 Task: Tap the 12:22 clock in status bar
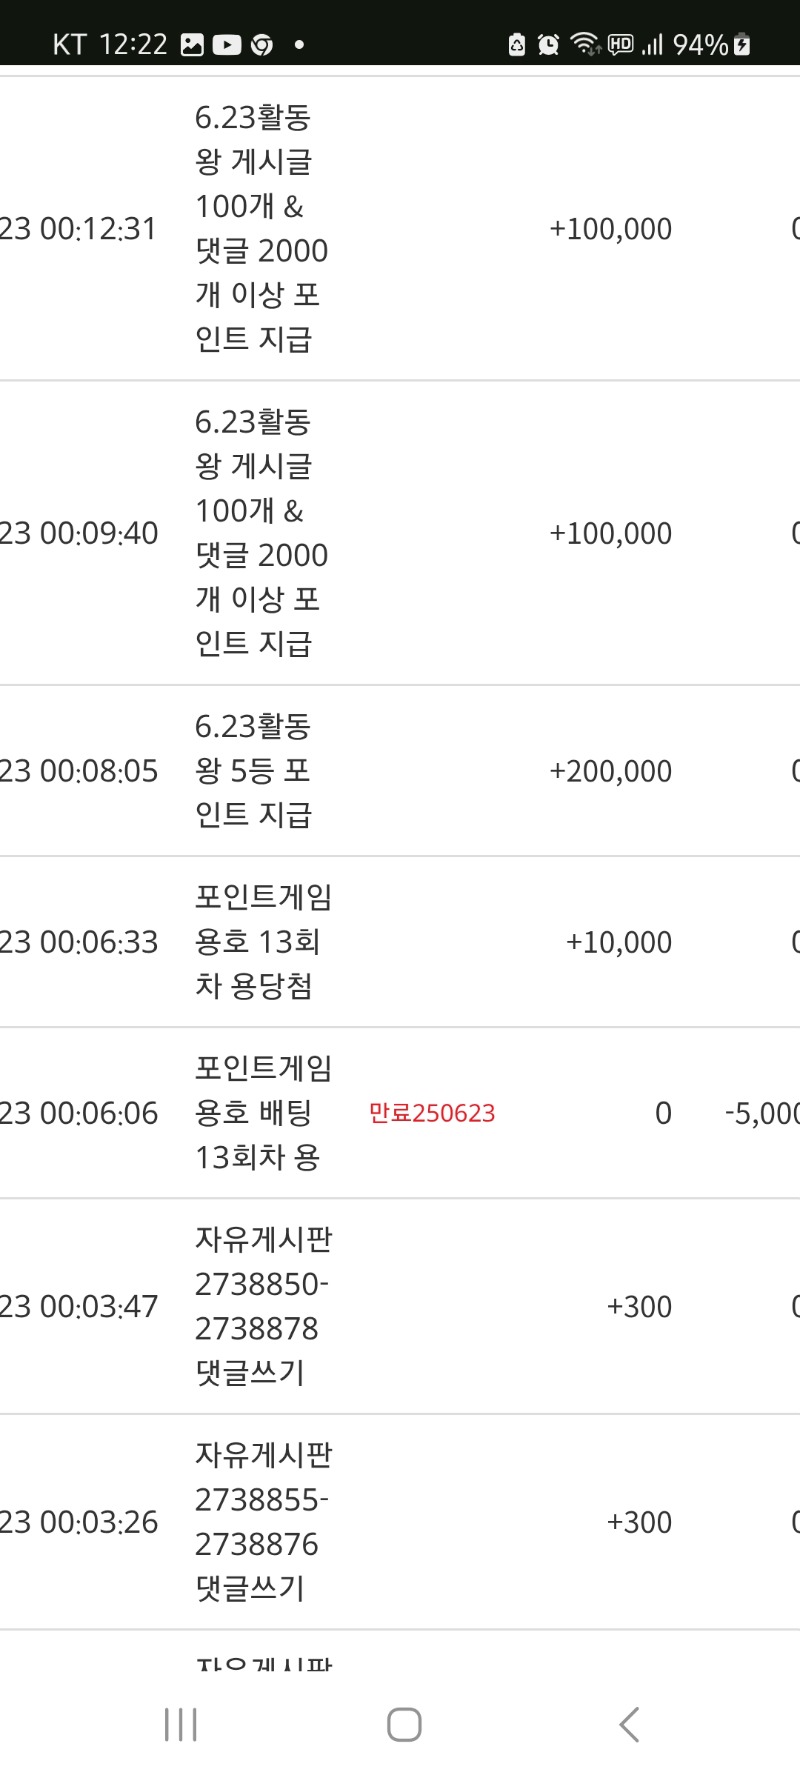[133, 44]
